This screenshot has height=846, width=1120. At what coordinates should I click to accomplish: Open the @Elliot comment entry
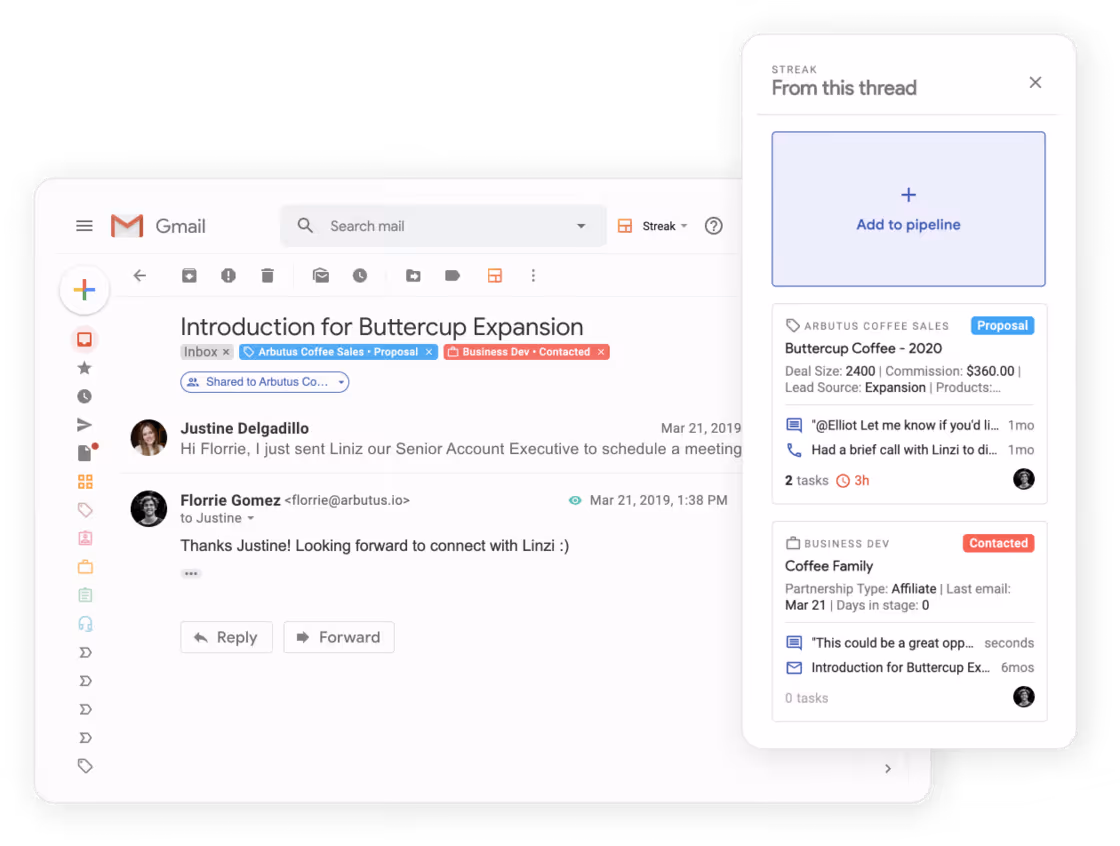pyautogui.click(x=909, y=425)
